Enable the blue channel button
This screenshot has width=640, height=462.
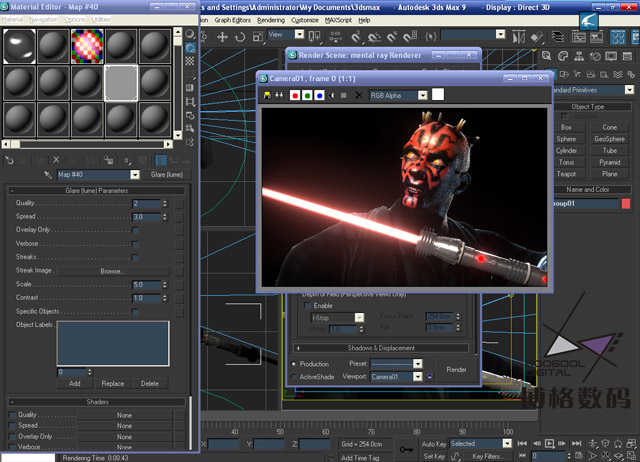click(319, 95)
